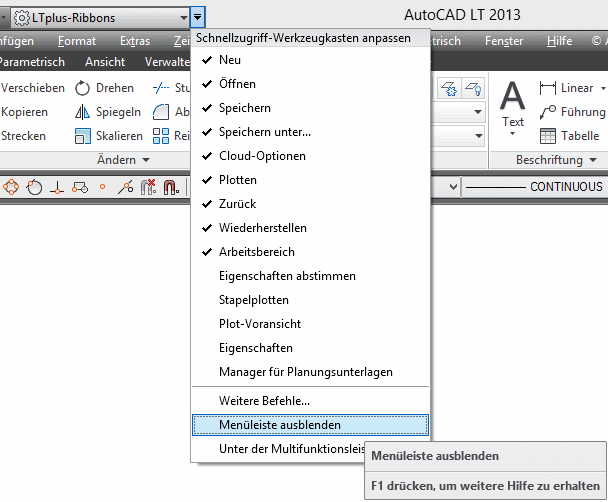The width and height of the screenshot is (608, 502).
Task: Select Menüleiste ausblenden
Action: tap(280, 425)
